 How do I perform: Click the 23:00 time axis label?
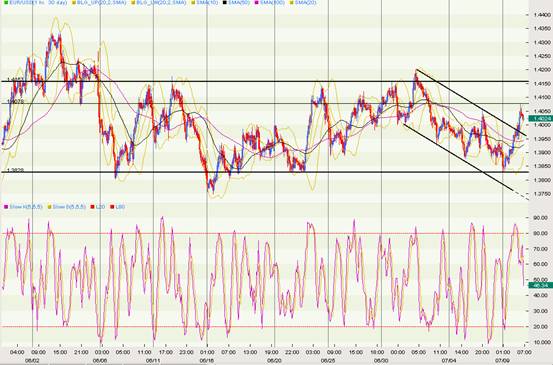(x=186, y=352)
